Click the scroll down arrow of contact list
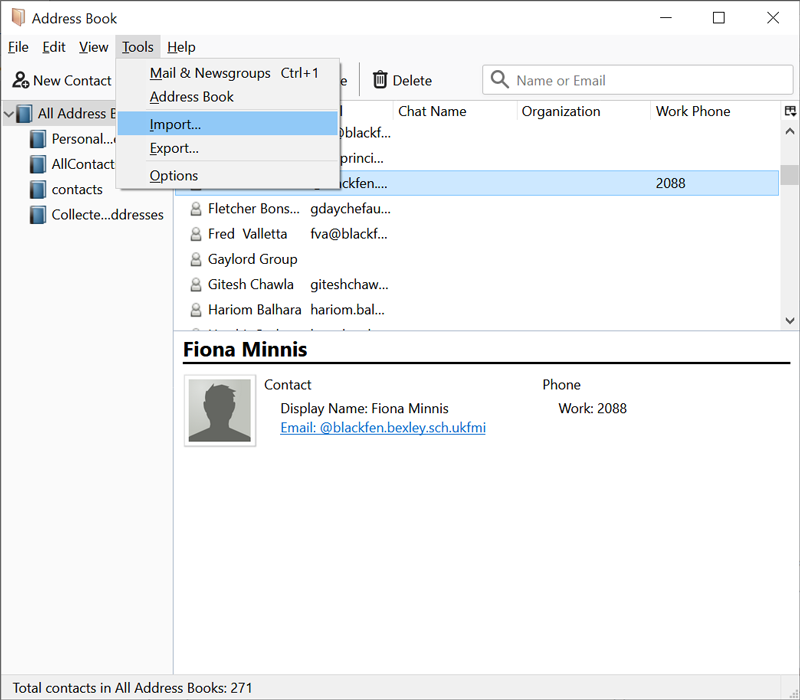 click(790, 320)
